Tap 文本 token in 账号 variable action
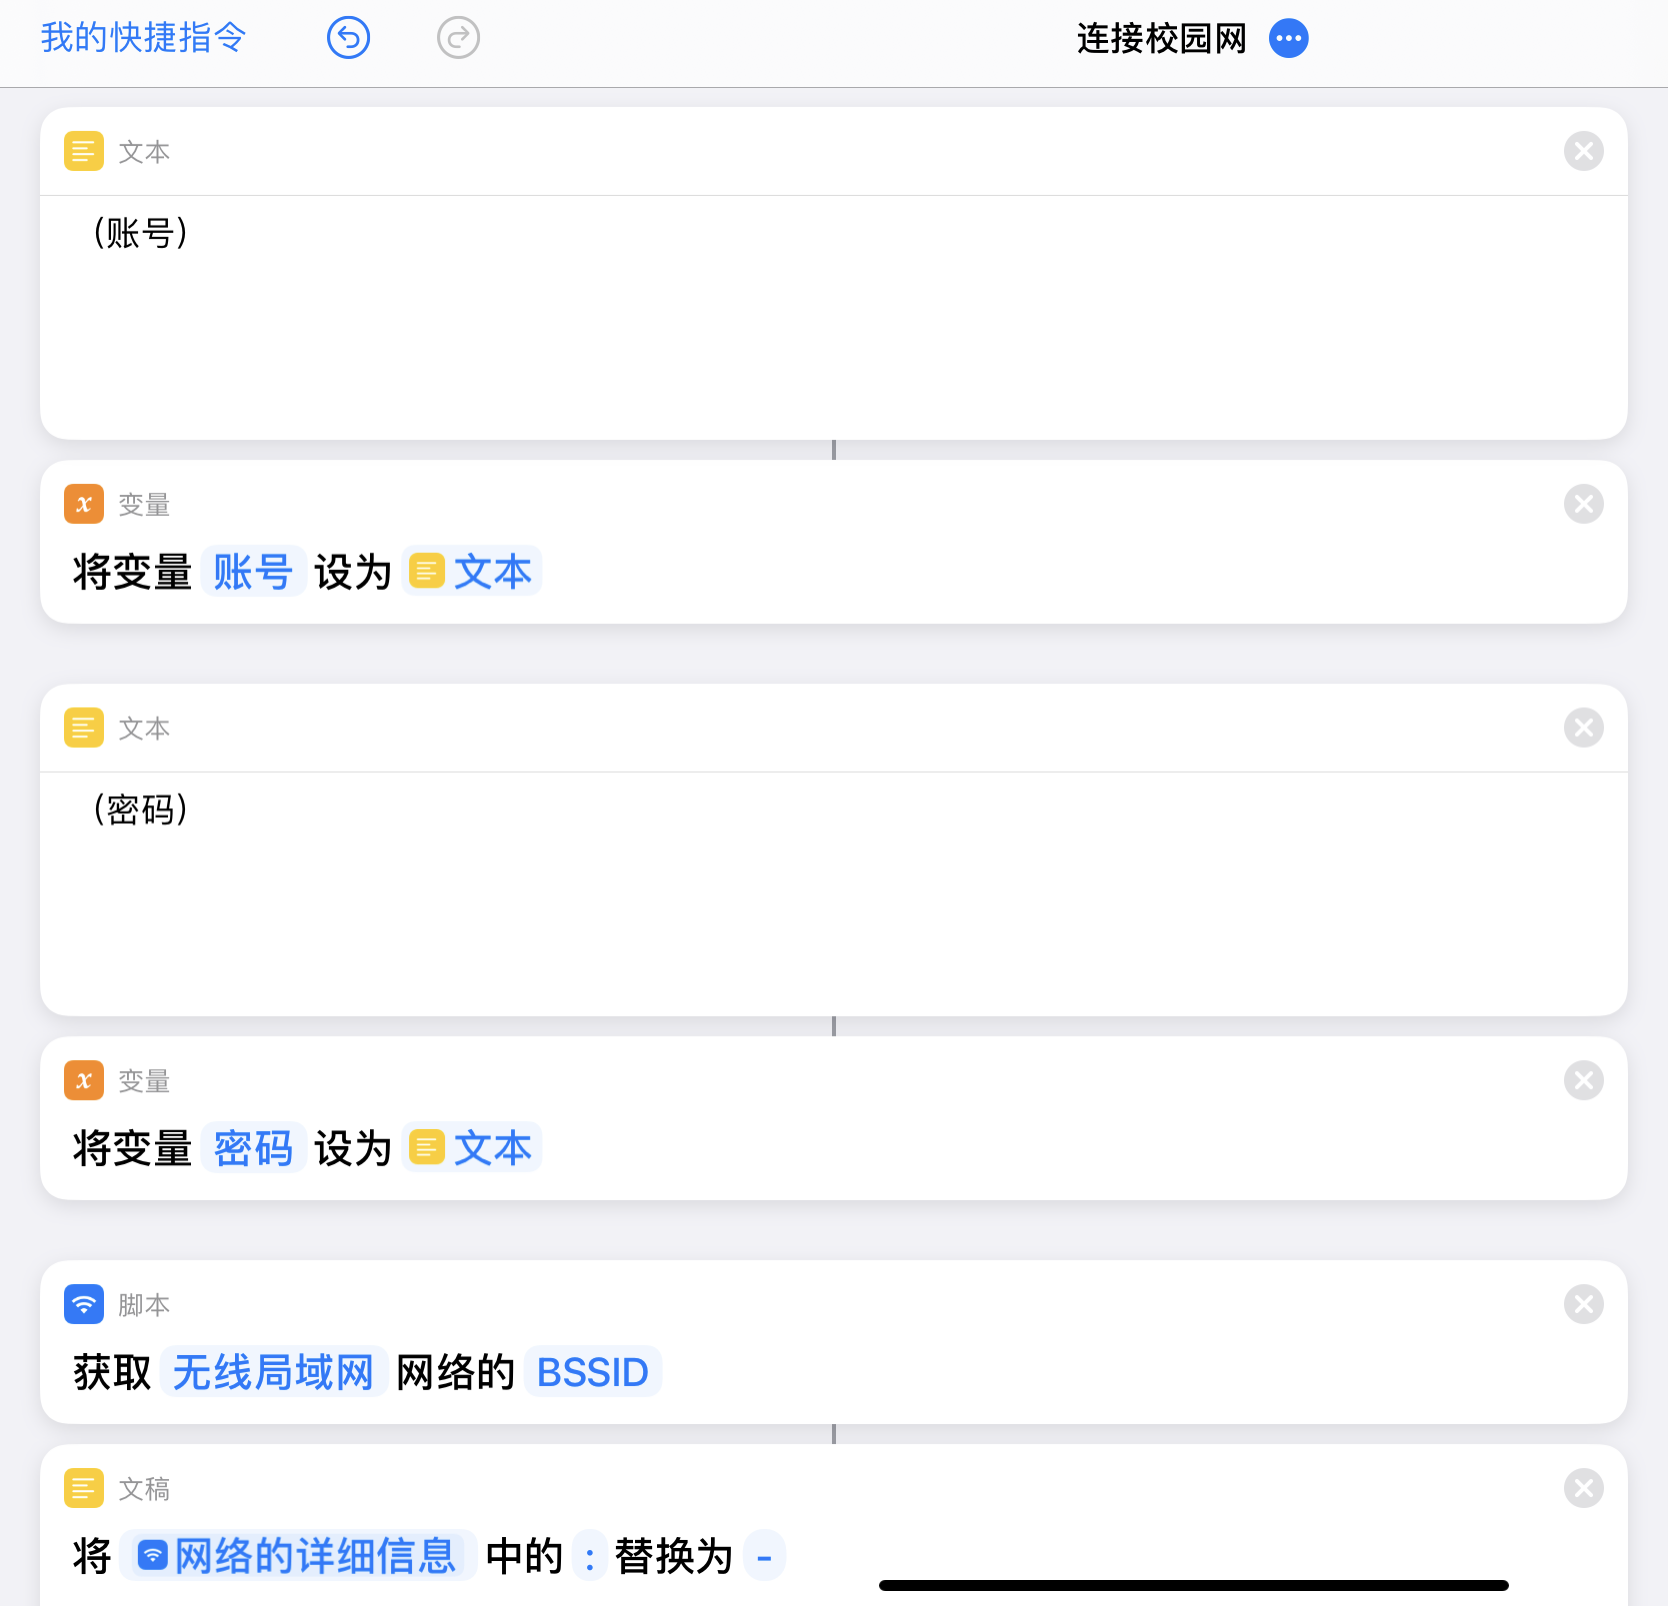1668x1606 pixels. pyautogui.click(x=472, y=572)
